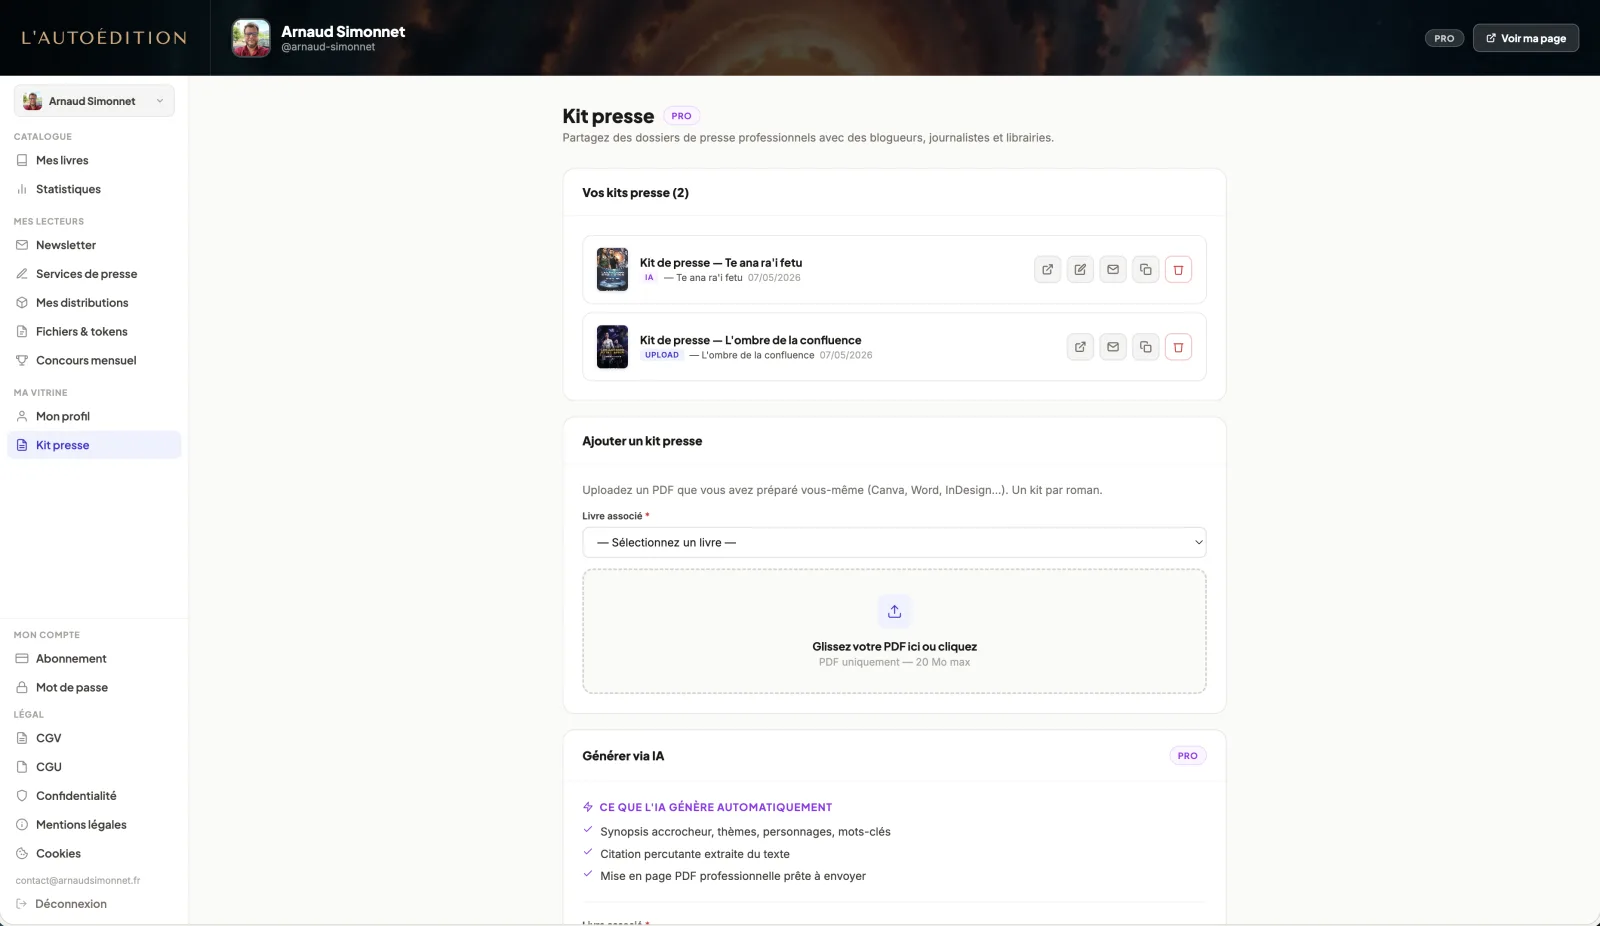
Task: Delete the L'ombre de la confluence kit
Action: pyautogui.click(x=1178, y=347)
